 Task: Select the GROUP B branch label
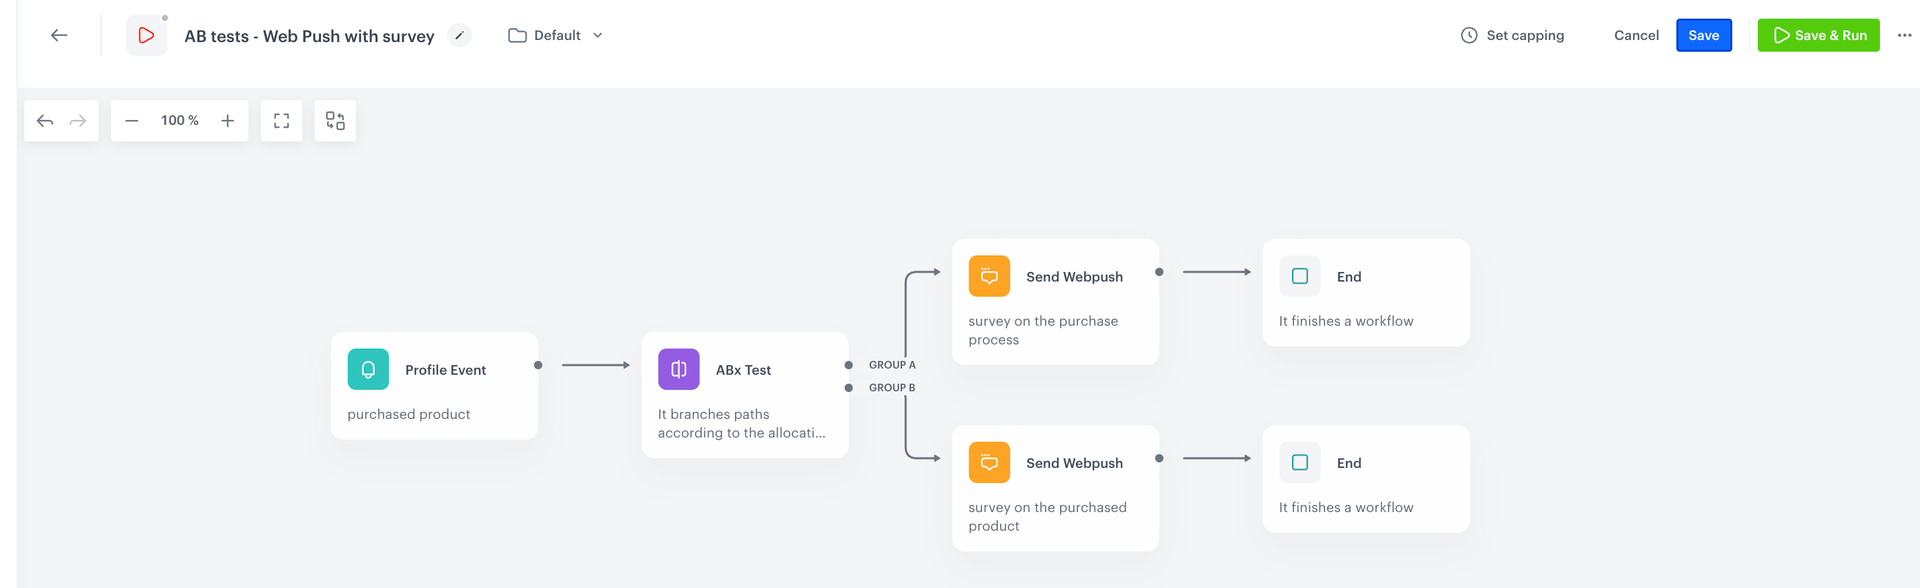tap(891, 387)
